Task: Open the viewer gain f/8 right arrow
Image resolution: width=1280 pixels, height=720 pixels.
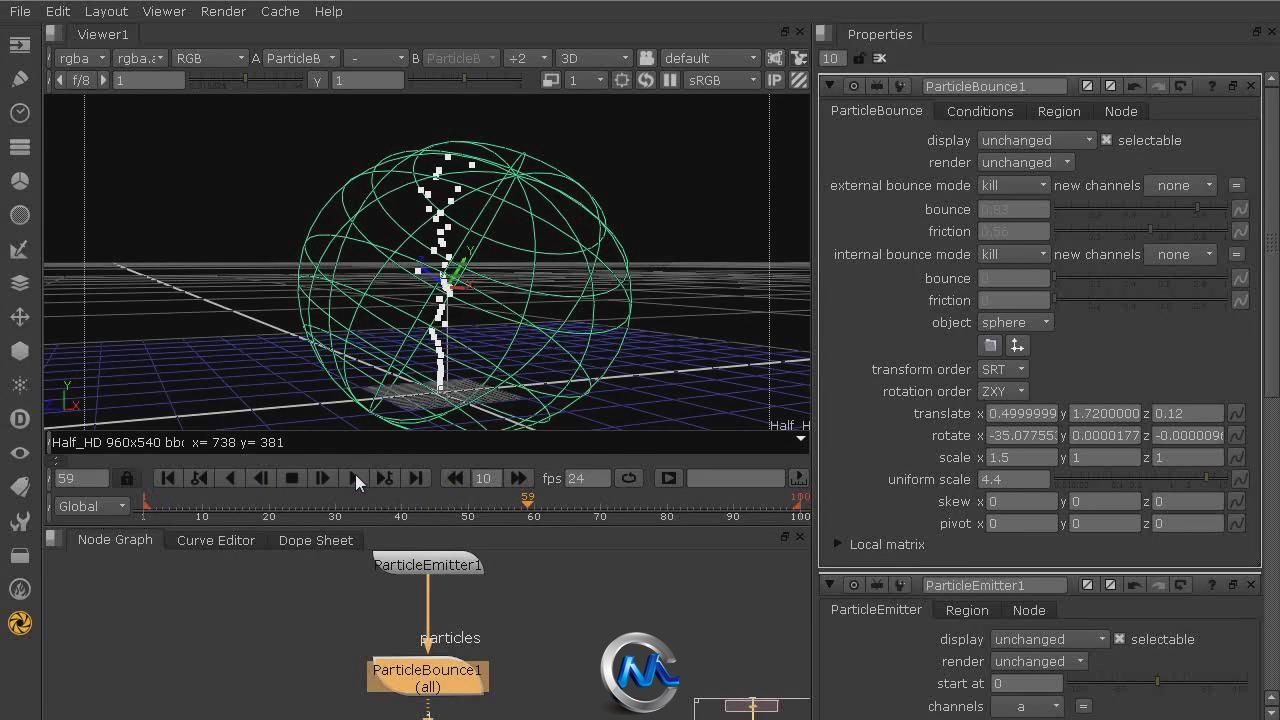Action: (x=102, y=80)
